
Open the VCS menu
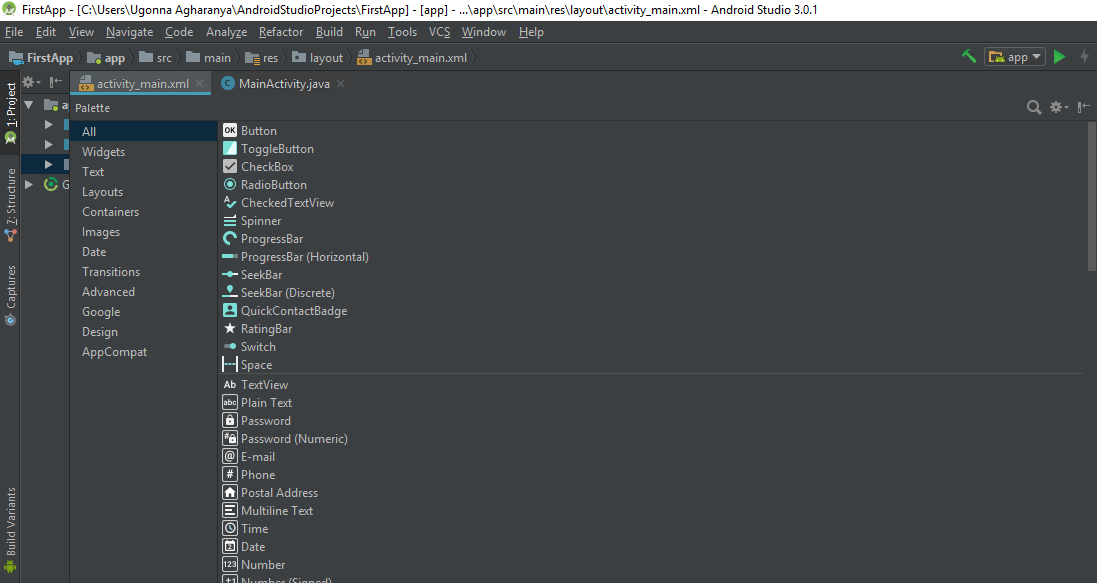coord(439,32)
